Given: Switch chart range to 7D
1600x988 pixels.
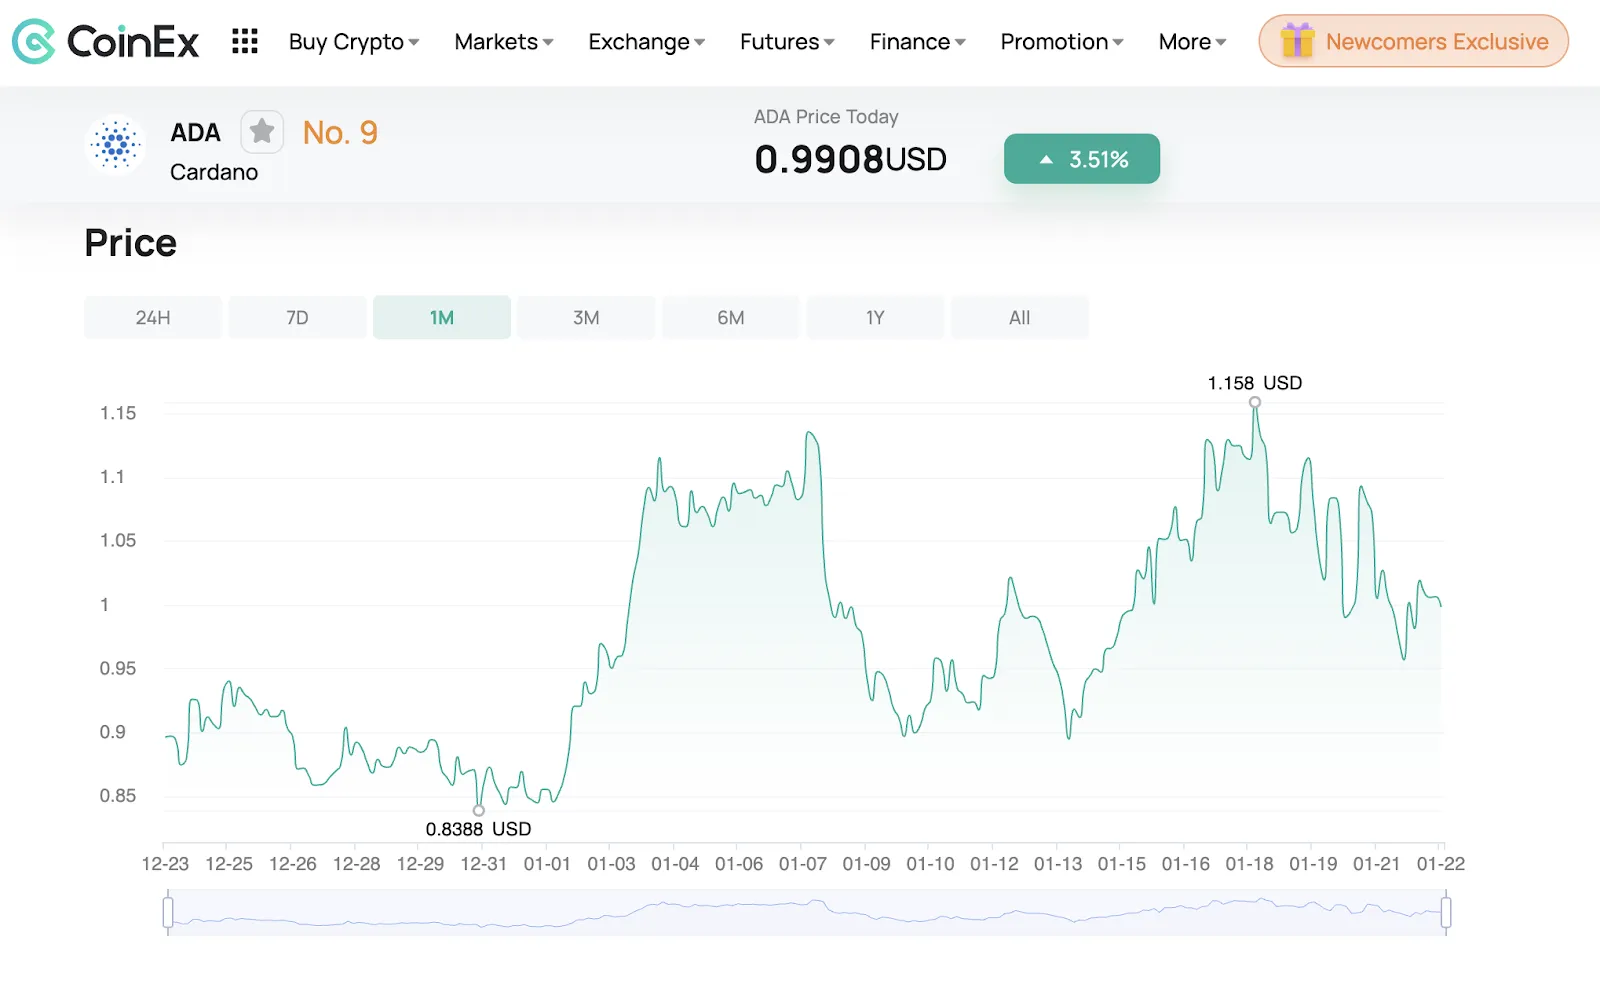Looking at the screenshot, I should (297, 317).
